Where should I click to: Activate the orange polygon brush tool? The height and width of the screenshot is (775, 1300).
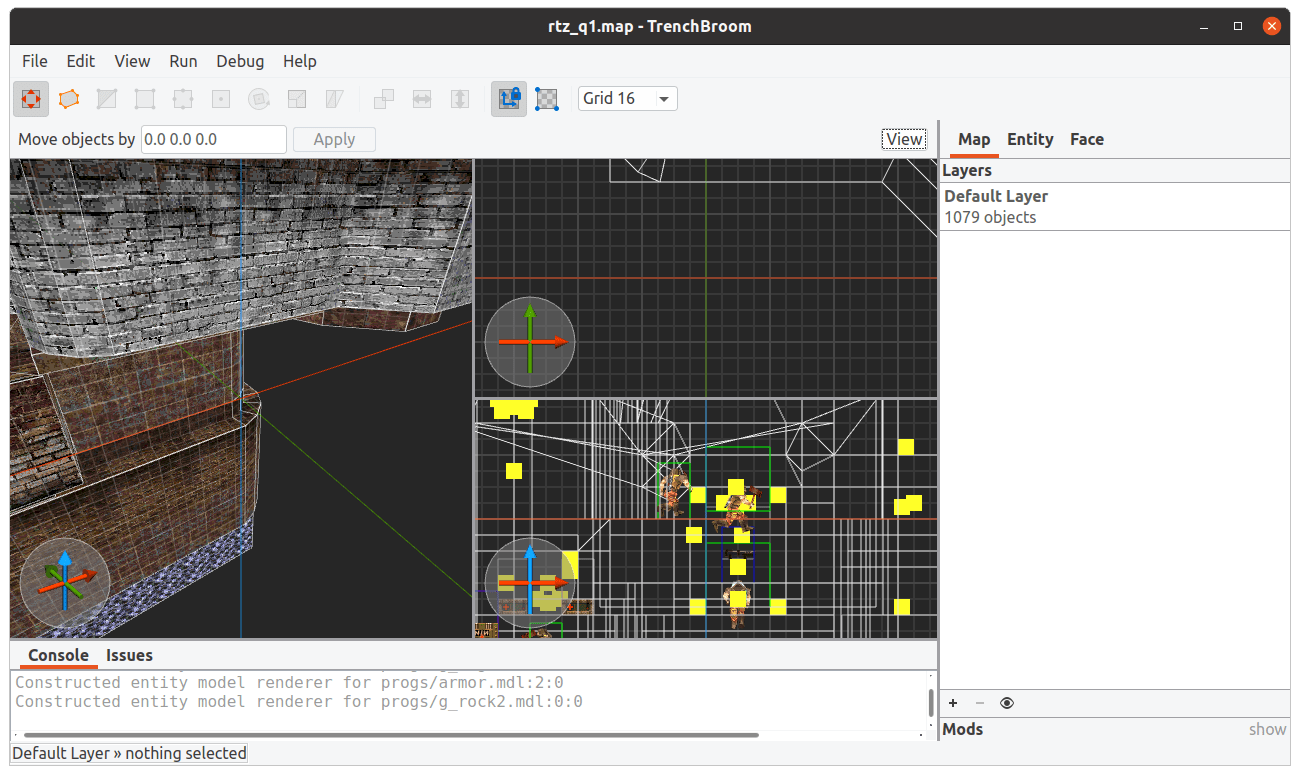coord(69,99)
